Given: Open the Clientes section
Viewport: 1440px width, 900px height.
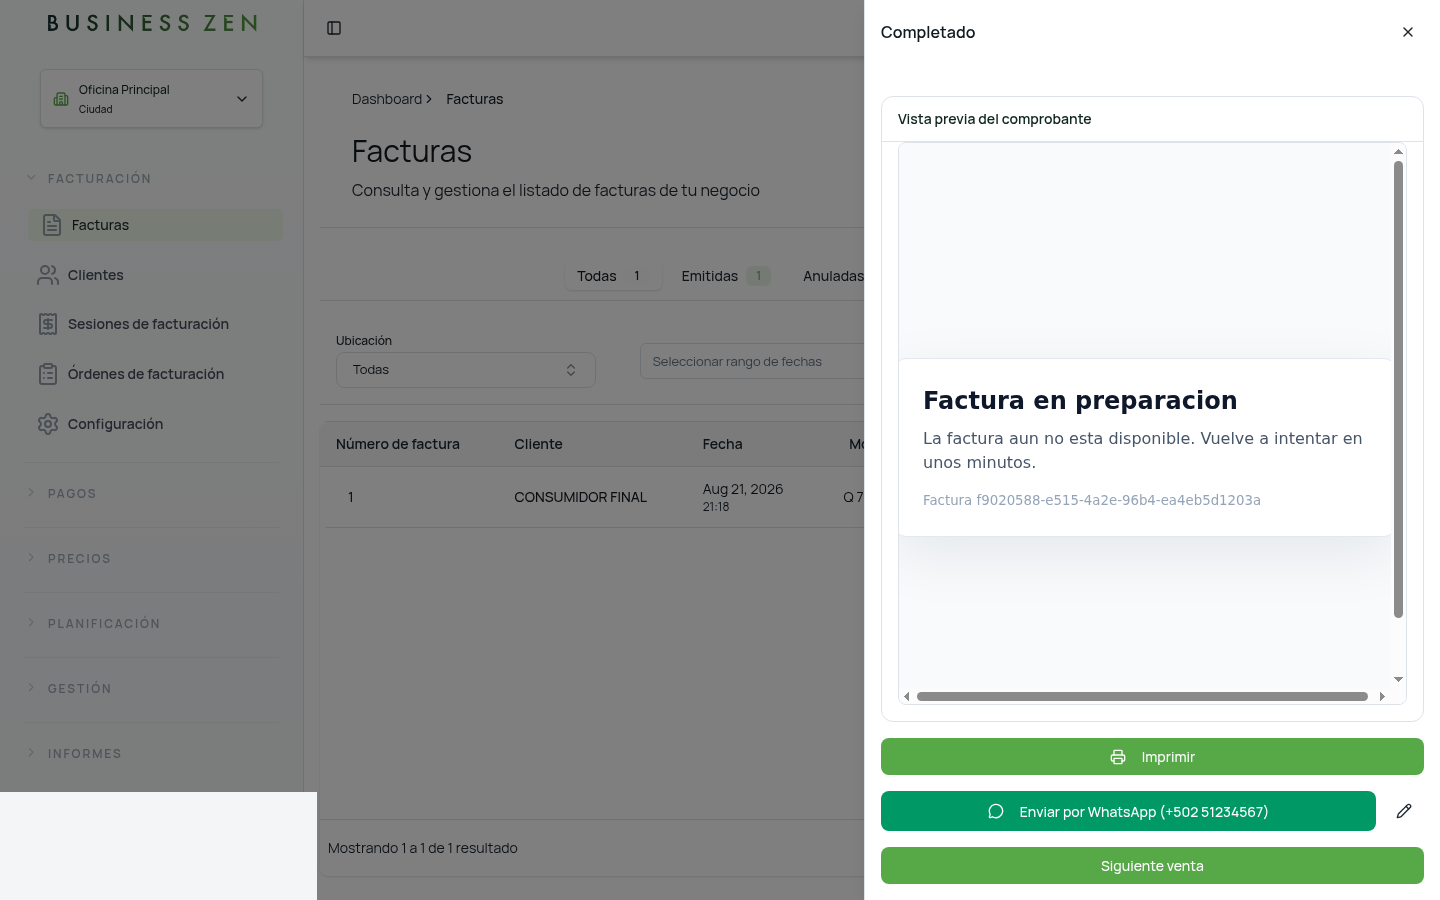Looking at the screenshot, I should click(155, 275).
